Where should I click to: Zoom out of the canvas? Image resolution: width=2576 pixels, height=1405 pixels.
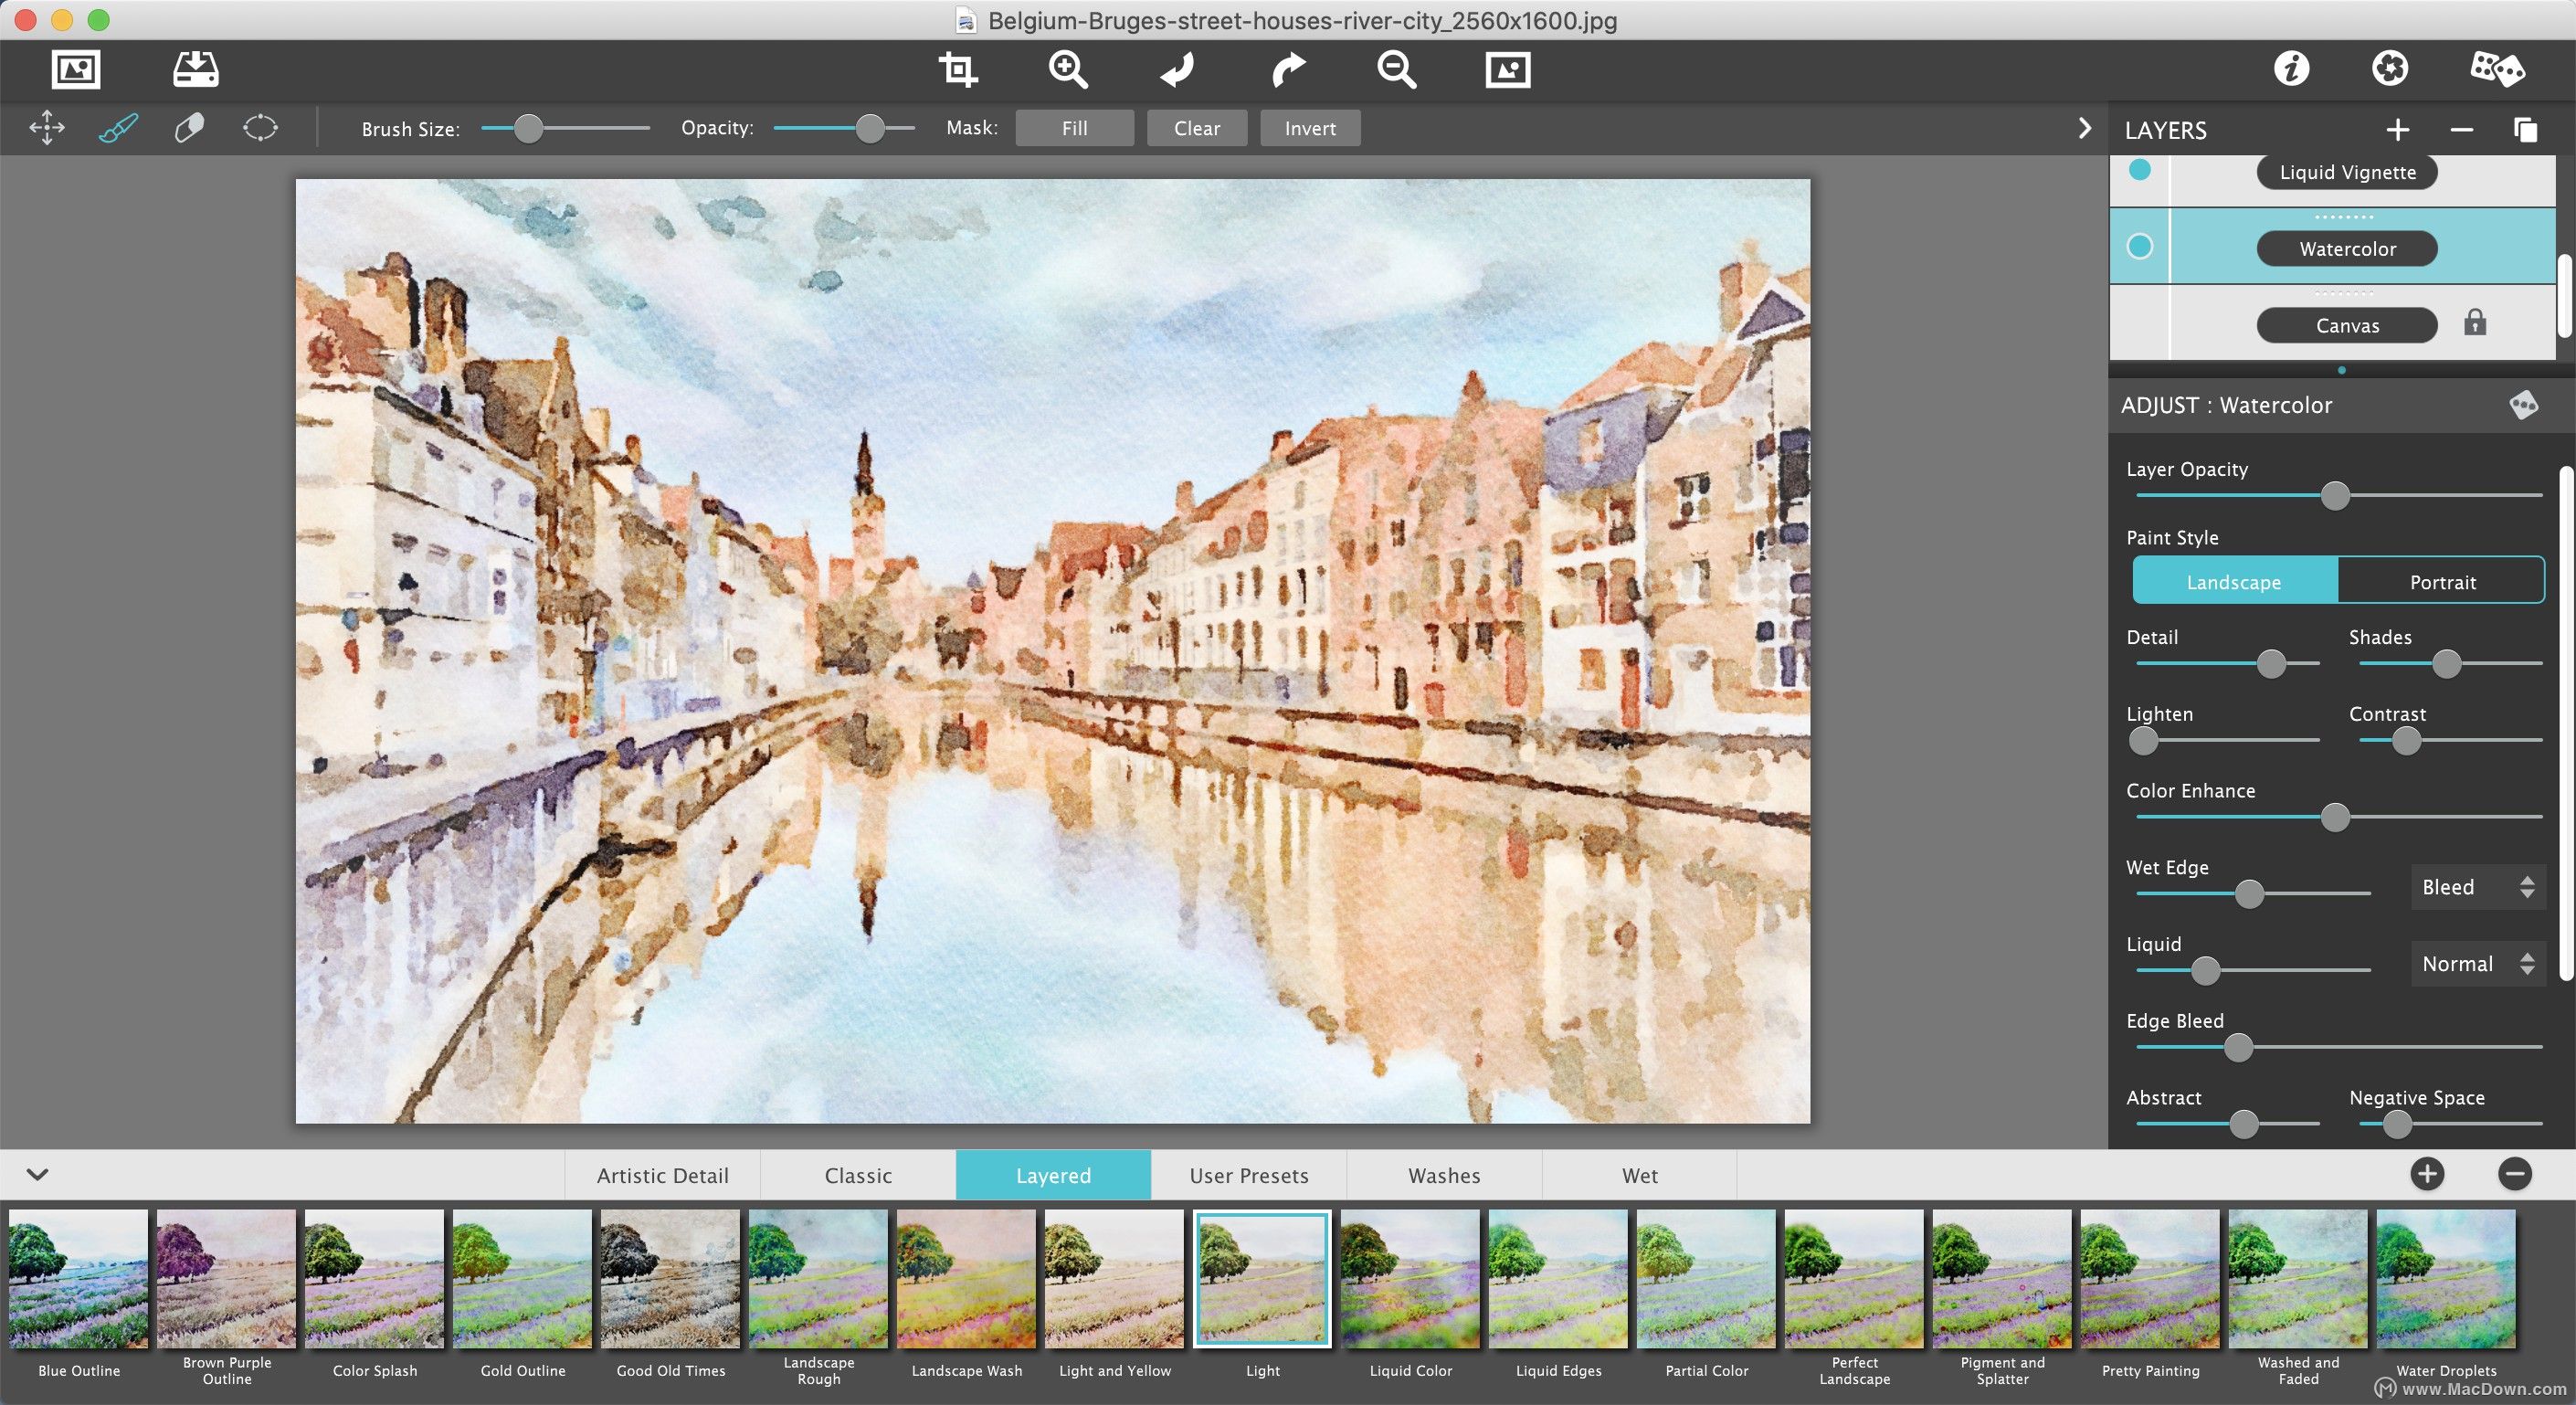(1397, 69)
